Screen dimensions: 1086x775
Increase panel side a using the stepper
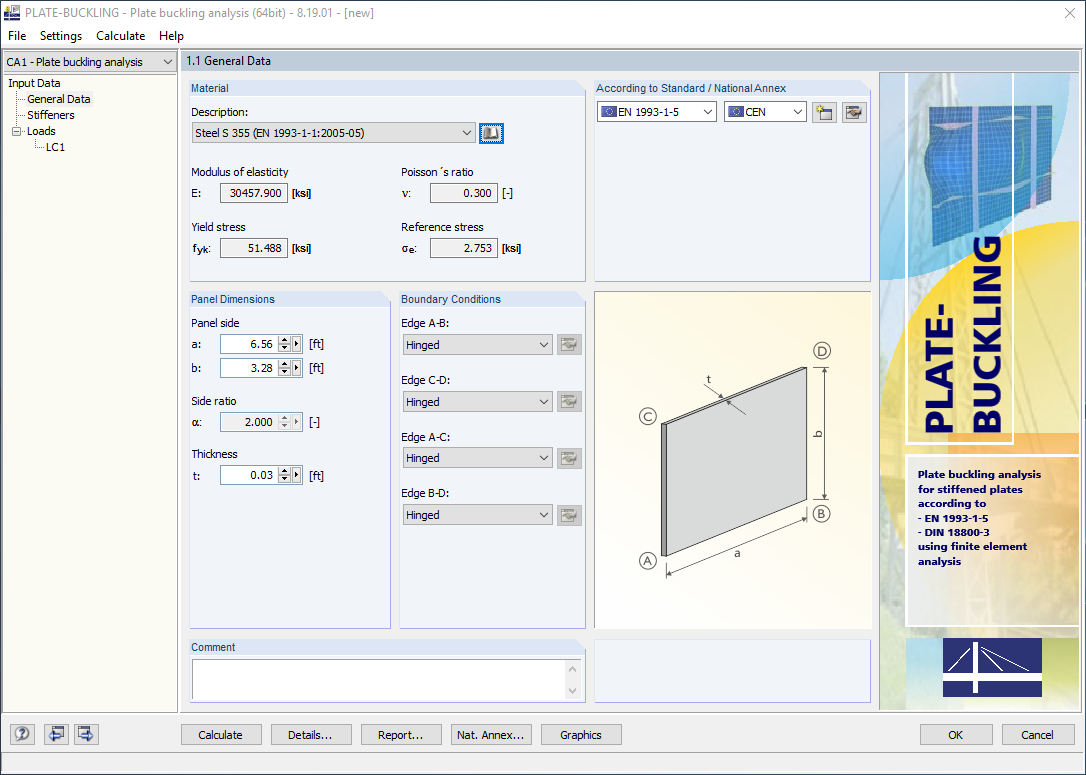pos(283,339)
